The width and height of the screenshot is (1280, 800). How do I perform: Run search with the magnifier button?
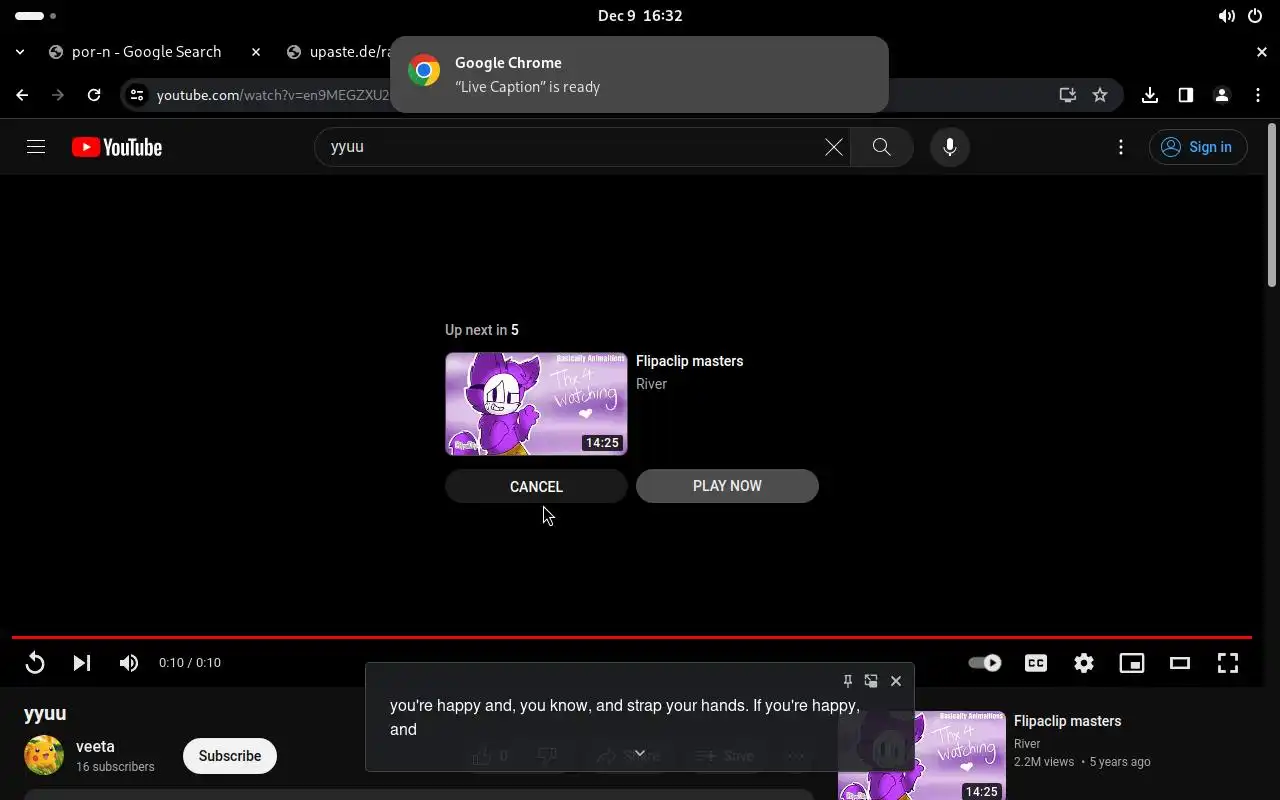click(881, 147)
